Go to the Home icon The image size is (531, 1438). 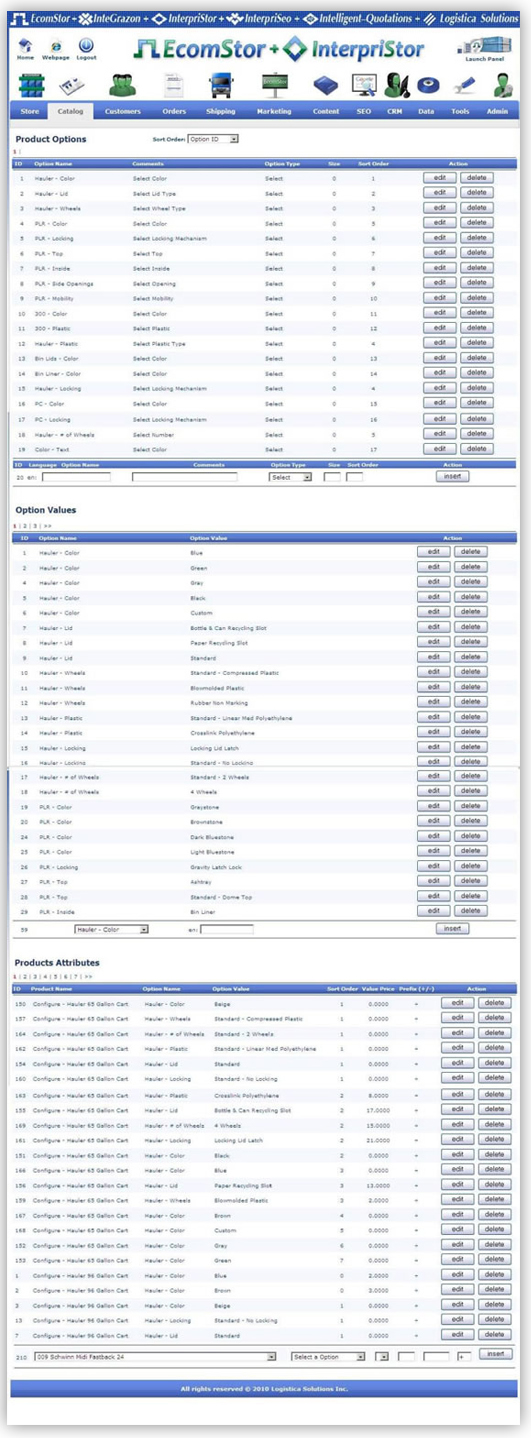coord(25,44)
